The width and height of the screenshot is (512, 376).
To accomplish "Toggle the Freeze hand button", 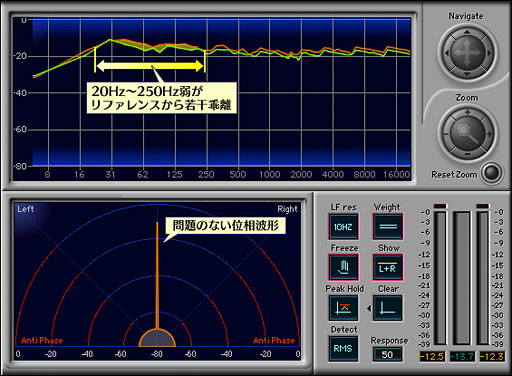I will [x=343, y=267].
